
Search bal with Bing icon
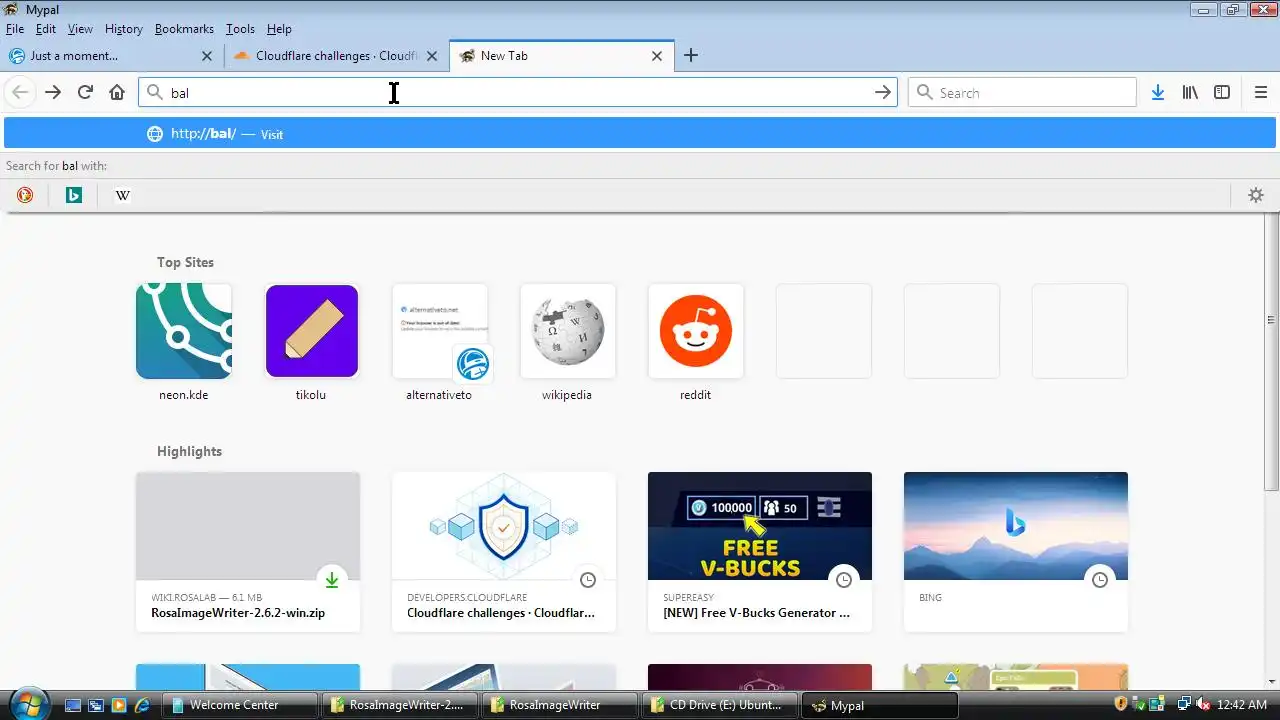click(74, 195)
